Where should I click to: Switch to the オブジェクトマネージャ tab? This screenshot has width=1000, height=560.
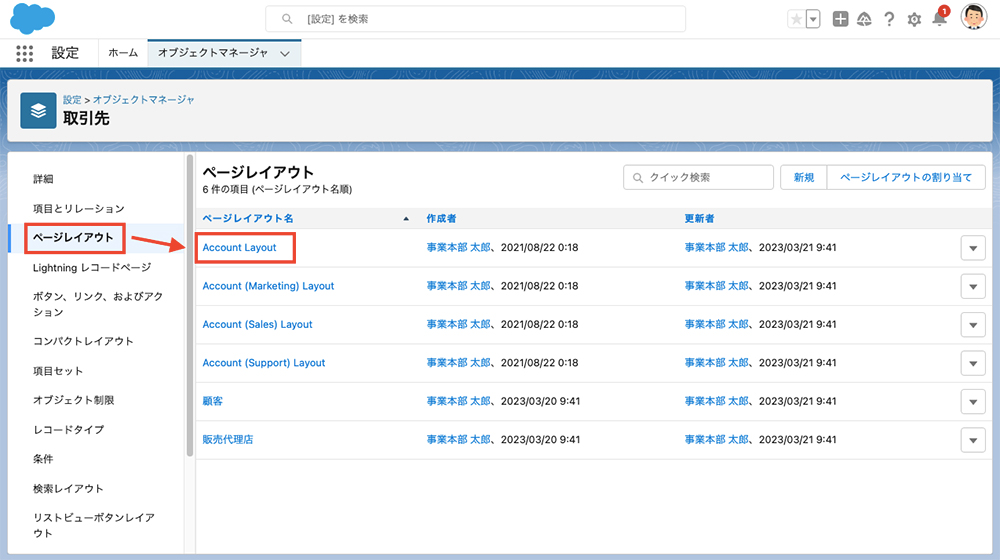(x=212, y=53)
